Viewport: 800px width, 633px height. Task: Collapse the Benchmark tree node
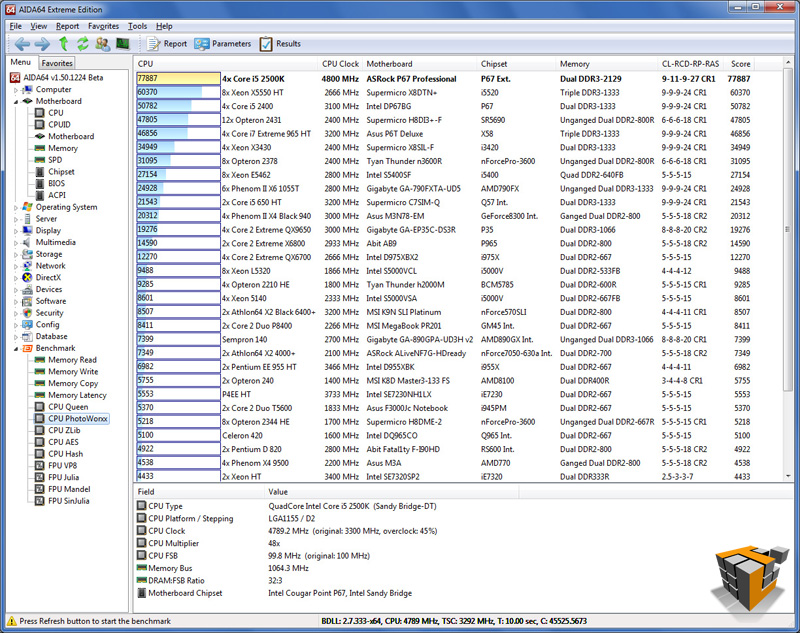[x=16, y=349]
